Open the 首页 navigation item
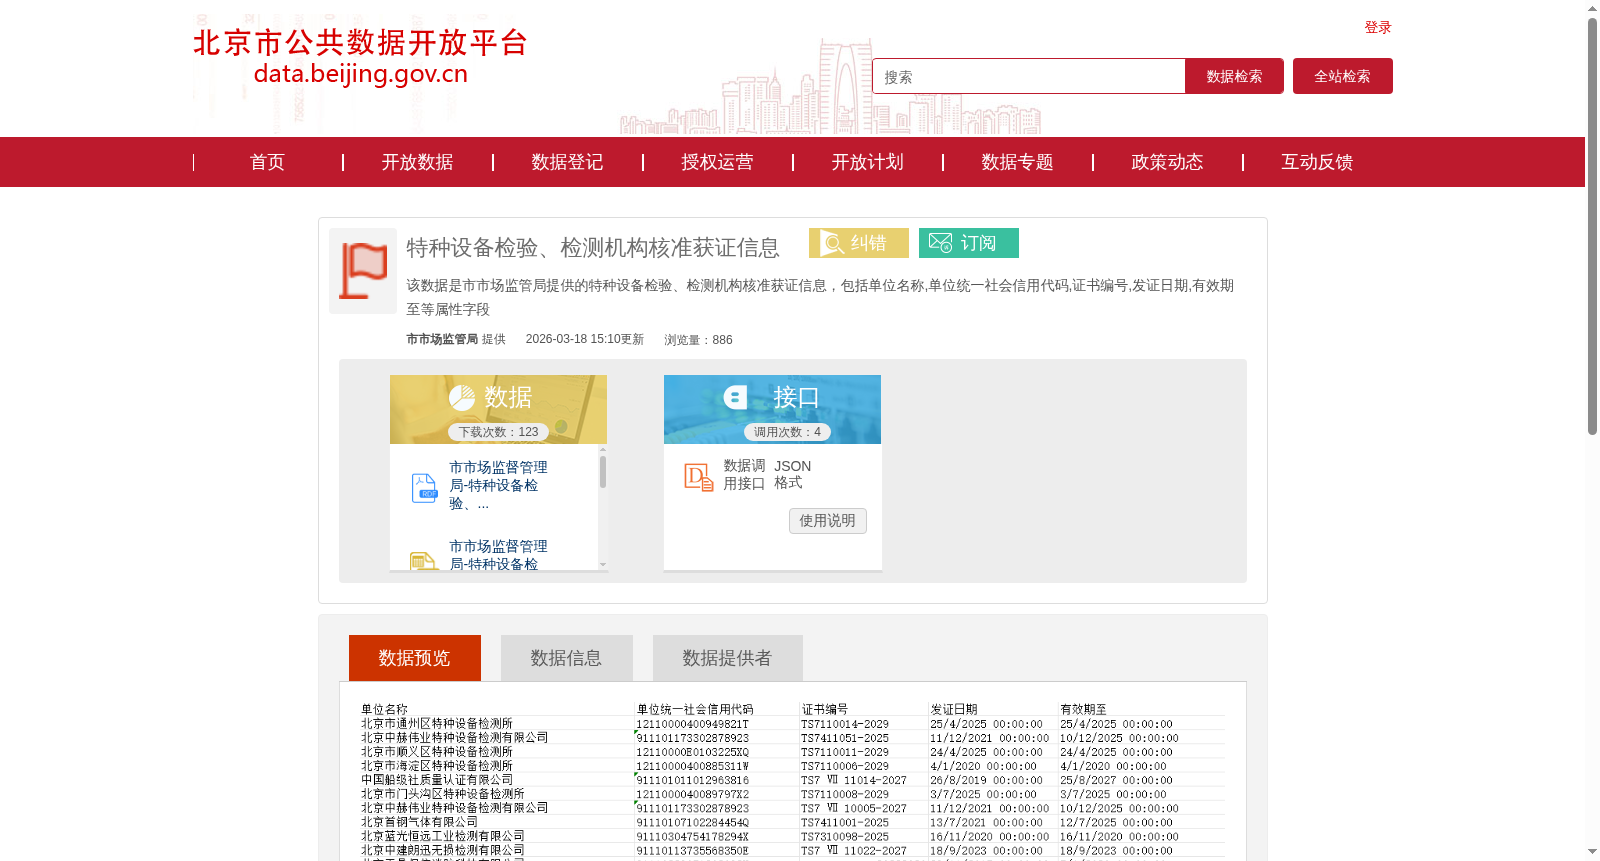Viewport: 1600px width, 861px height. (267, 162)
